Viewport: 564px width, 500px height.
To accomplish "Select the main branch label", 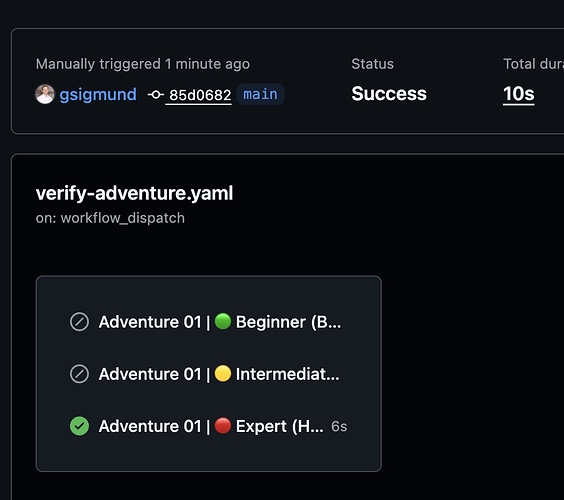I will click(x=260, y=94).
